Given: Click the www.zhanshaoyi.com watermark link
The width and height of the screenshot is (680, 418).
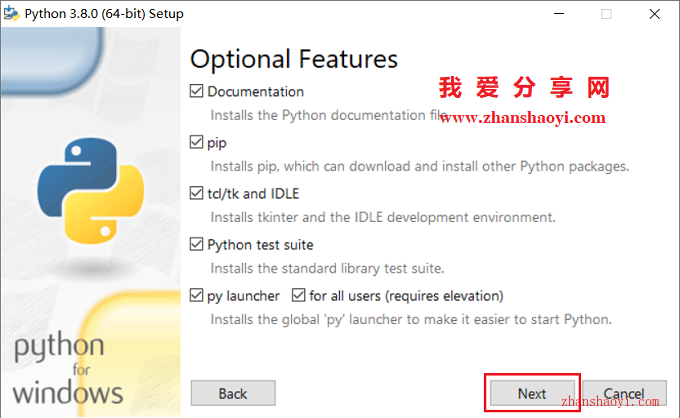Looking at the screenshot, I should point(522,118).
